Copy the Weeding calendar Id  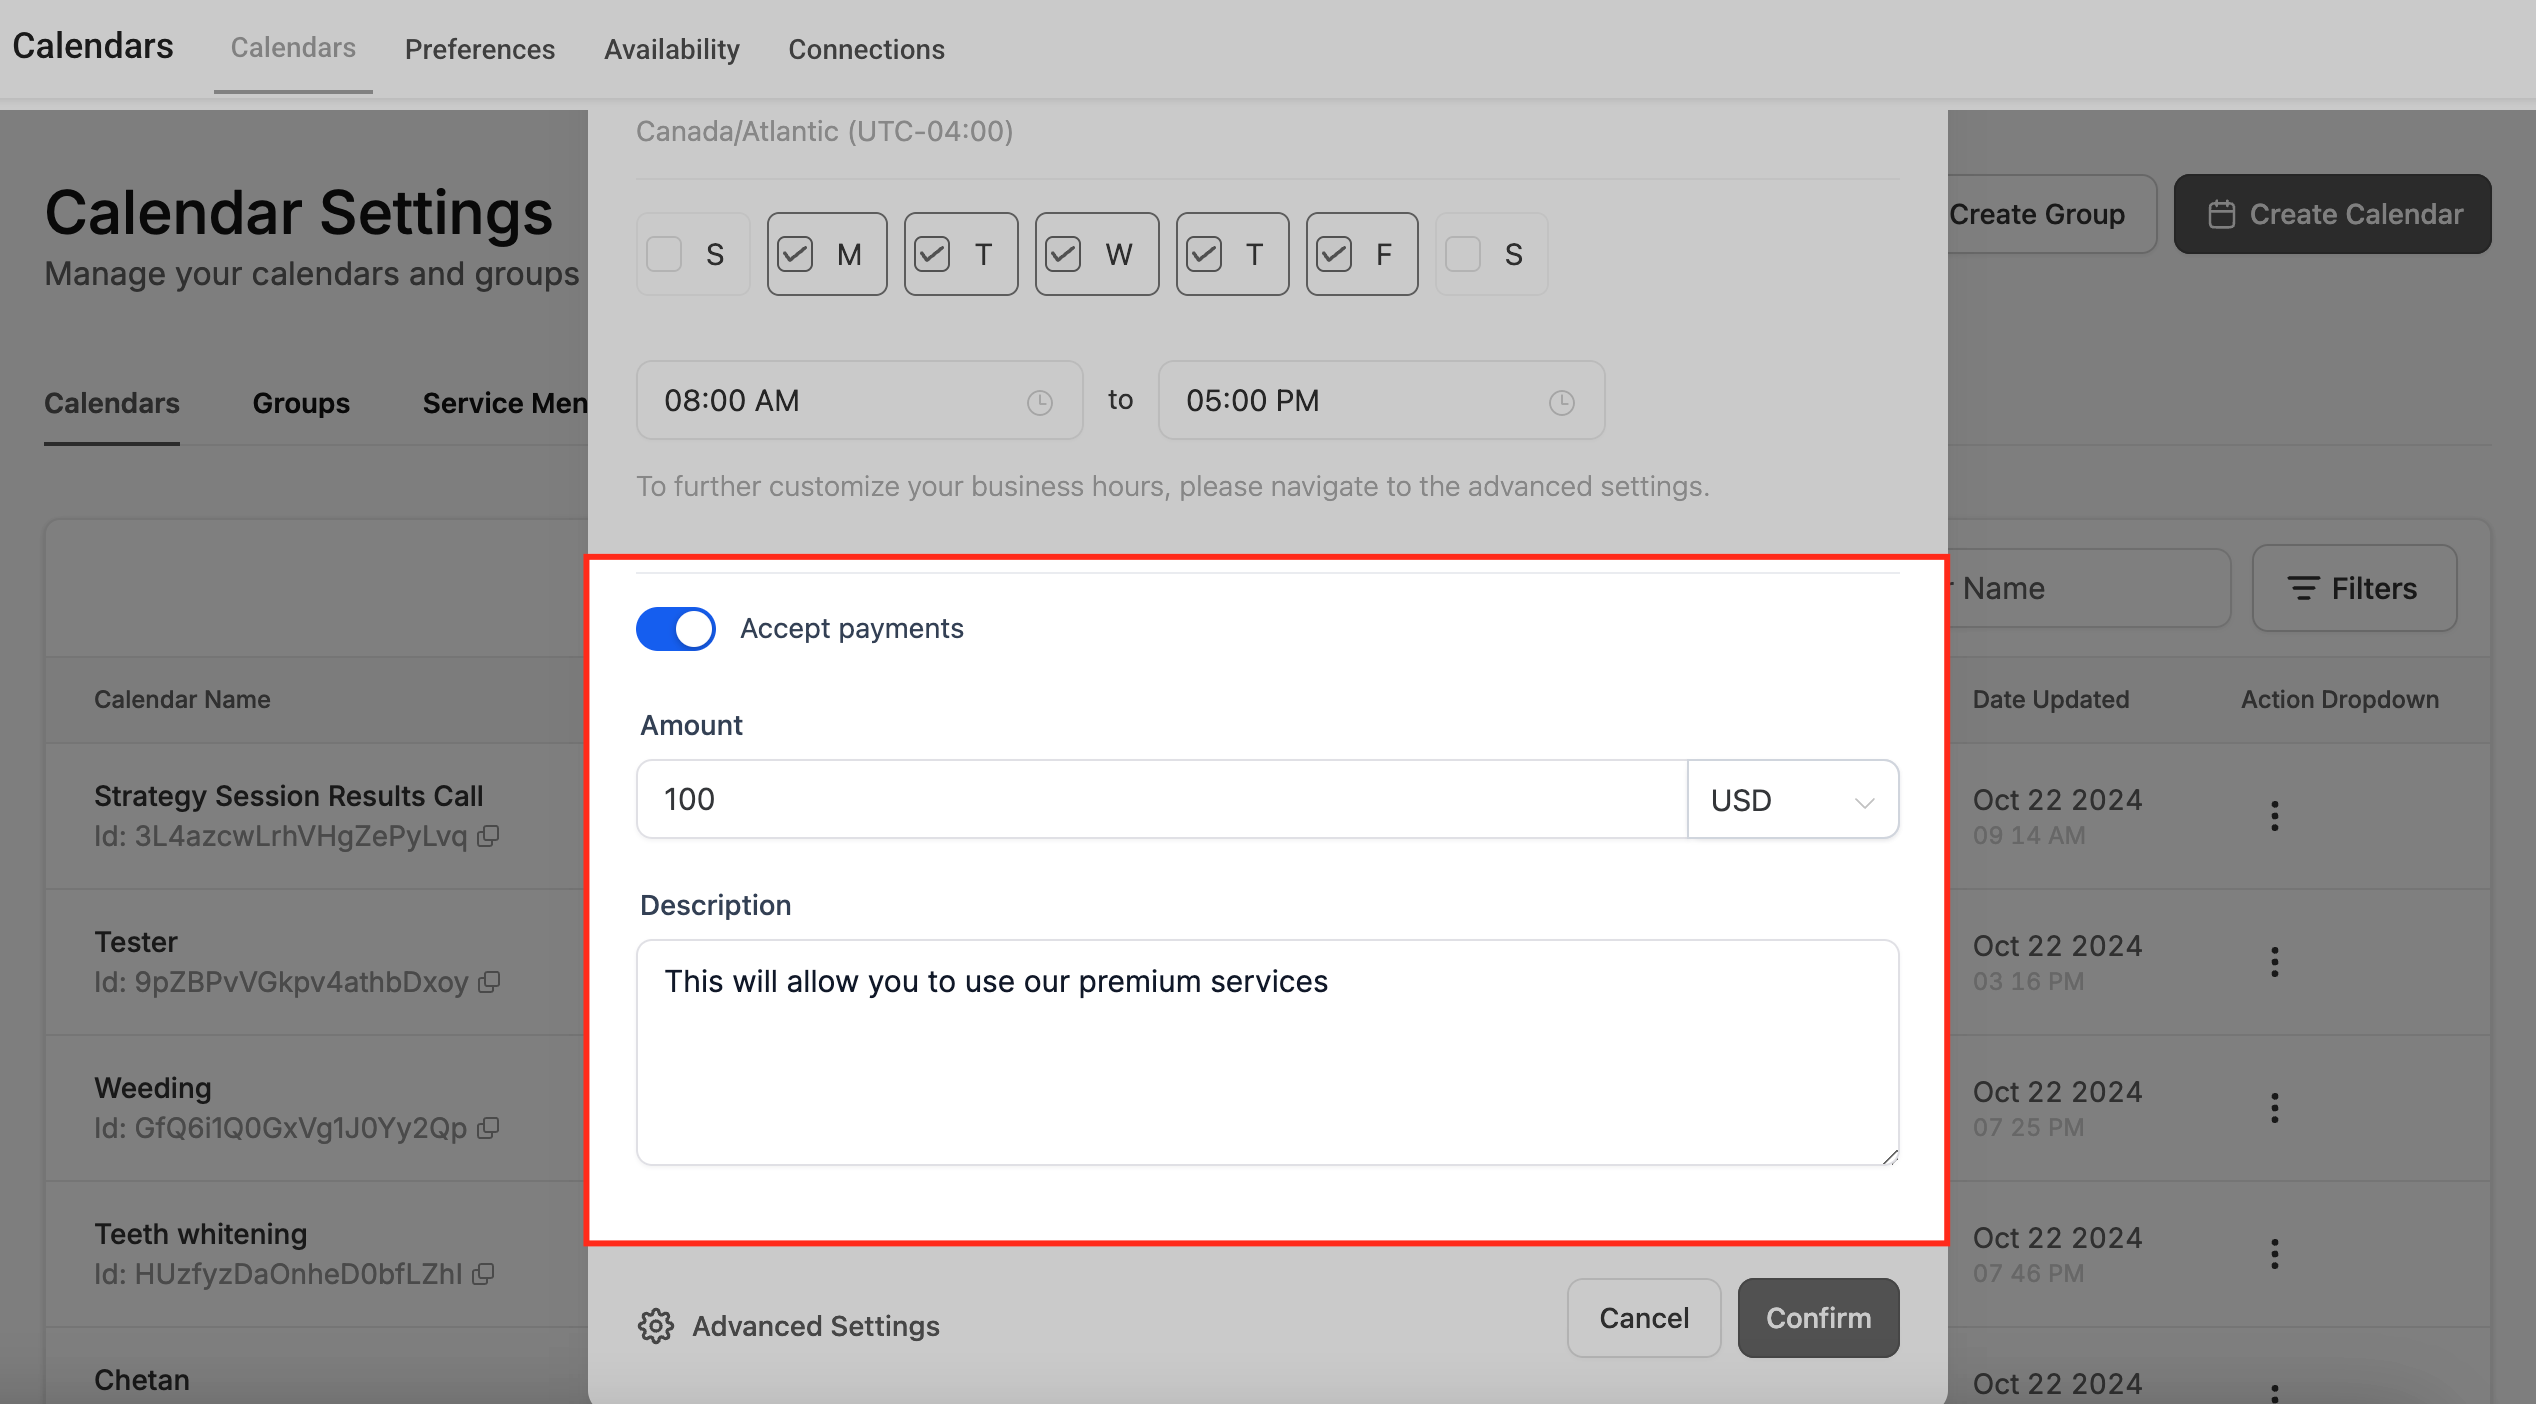pyautogui.click(x=488, y=1128)
